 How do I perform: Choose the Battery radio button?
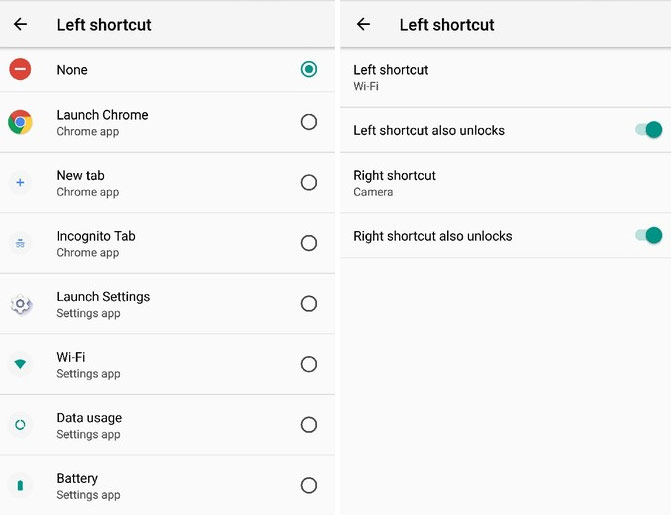[x=309, y=485]
